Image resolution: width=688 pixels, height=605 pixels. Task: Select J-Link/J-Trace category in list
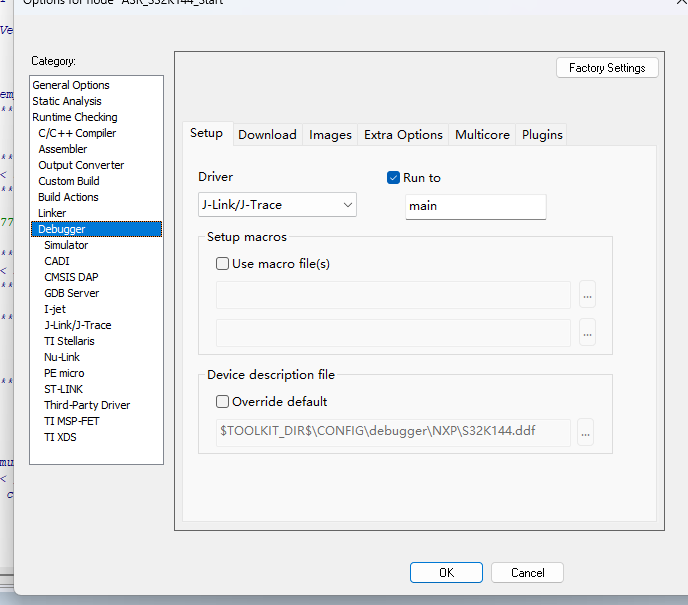tap(78, 325)
